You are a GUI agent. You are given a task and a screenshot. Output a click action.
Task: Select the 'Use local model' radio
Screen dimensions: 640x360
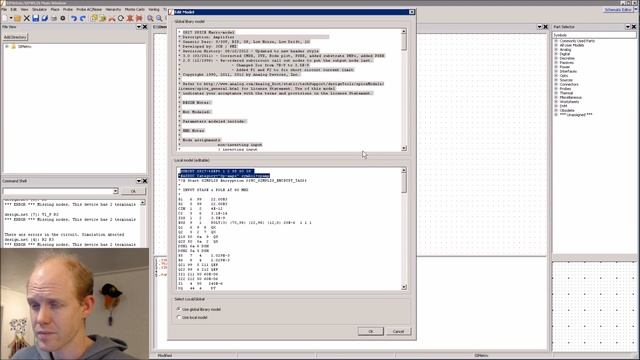(x=179, y=317)
